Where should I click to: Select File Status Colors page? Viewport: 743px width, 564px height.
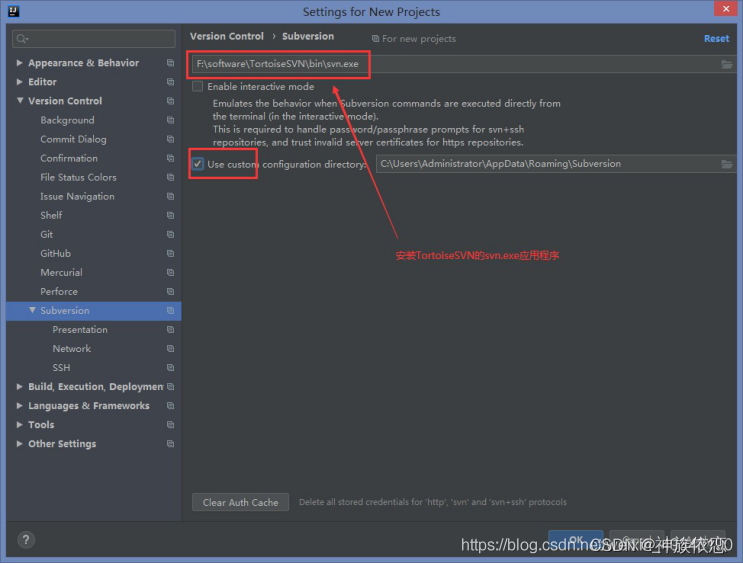(78, 177)
